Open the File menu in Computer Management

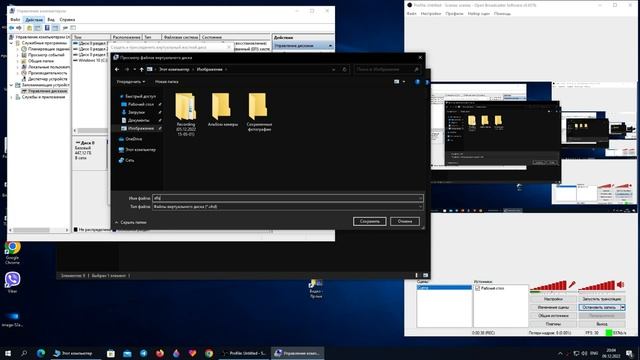point(15,20)
